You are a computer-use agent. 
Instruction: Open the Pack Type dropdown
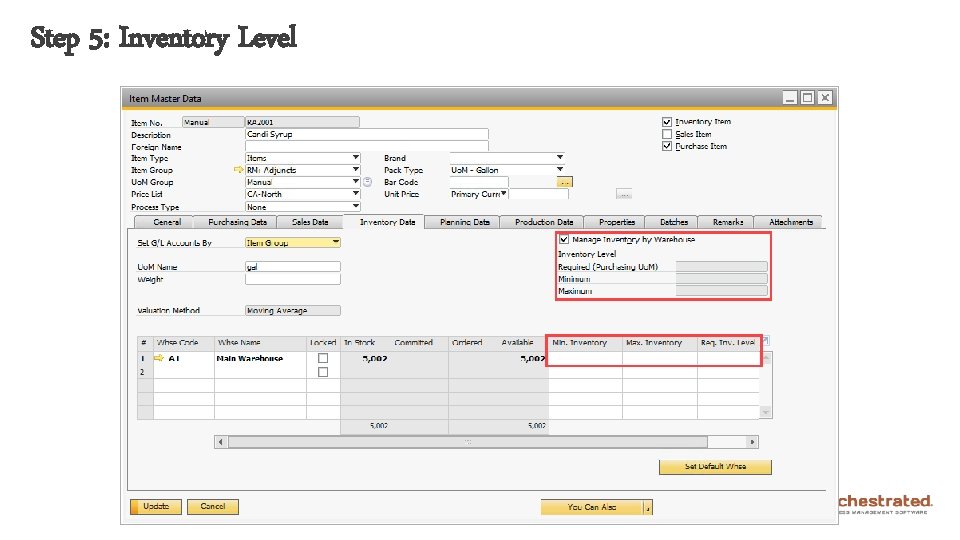560,170
